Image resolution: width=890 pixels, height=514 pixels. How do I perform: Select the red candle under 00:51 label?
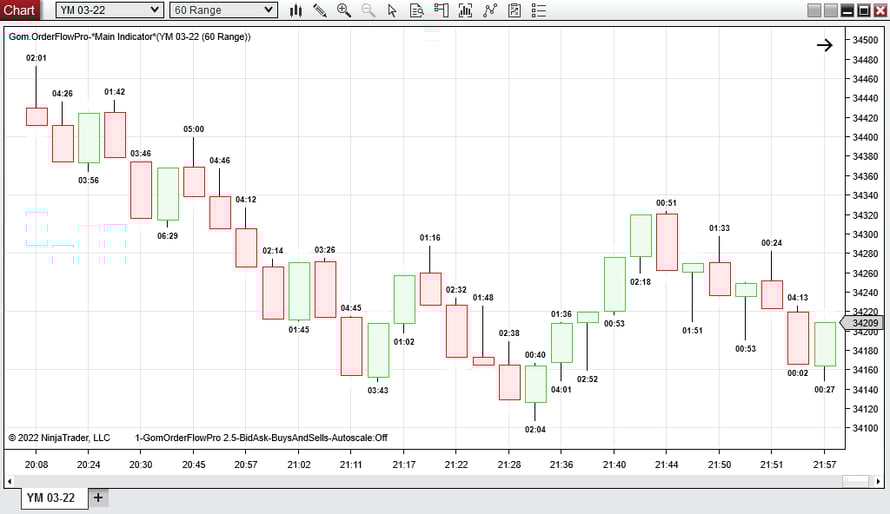click(667, 242)
